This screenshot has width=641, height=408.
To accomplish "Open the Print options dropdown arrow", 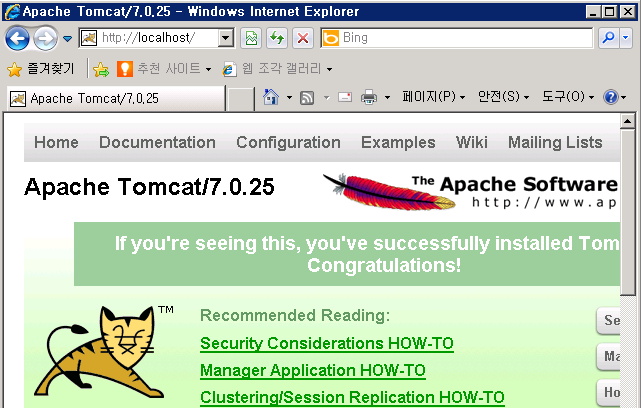I will (x=387, y=97).
